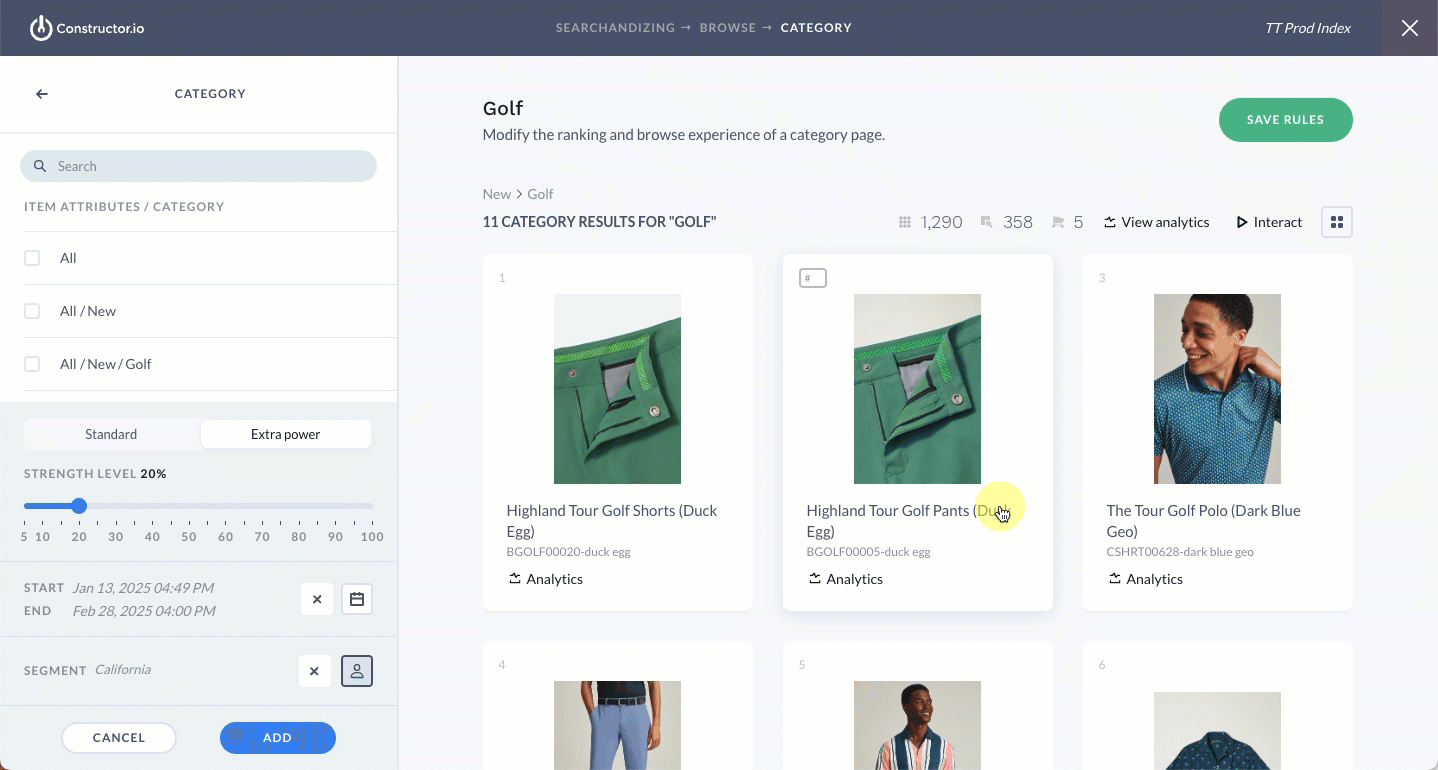
Task: Open the calendar date picker icon
Action: click(357, 600)
